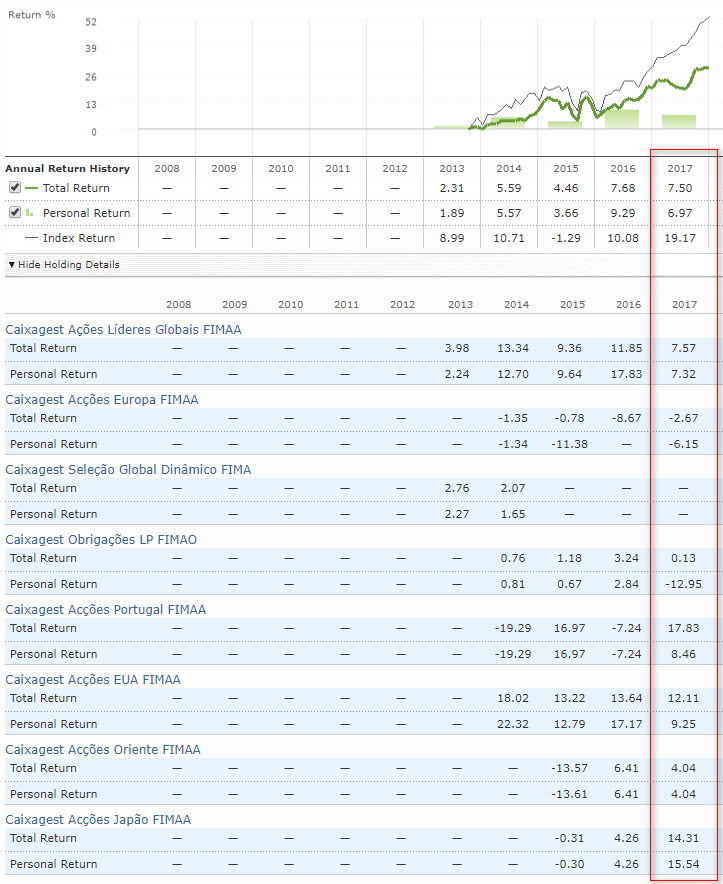Open Caixagest Ações EUA FIMAA fund

coord(93,679)
